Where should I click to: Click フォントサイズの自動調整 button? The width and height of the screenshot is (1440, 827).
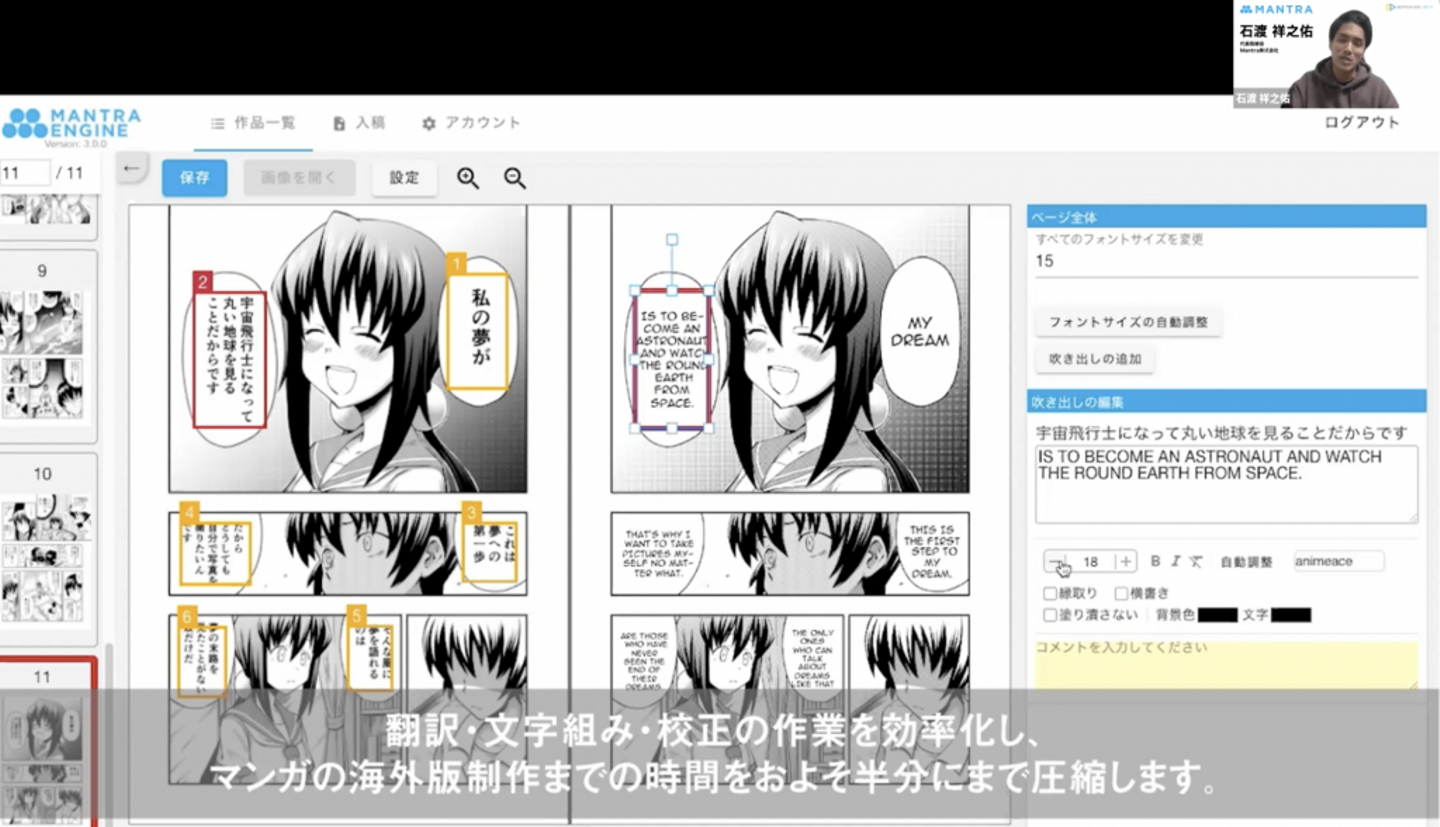[1128, 323]
